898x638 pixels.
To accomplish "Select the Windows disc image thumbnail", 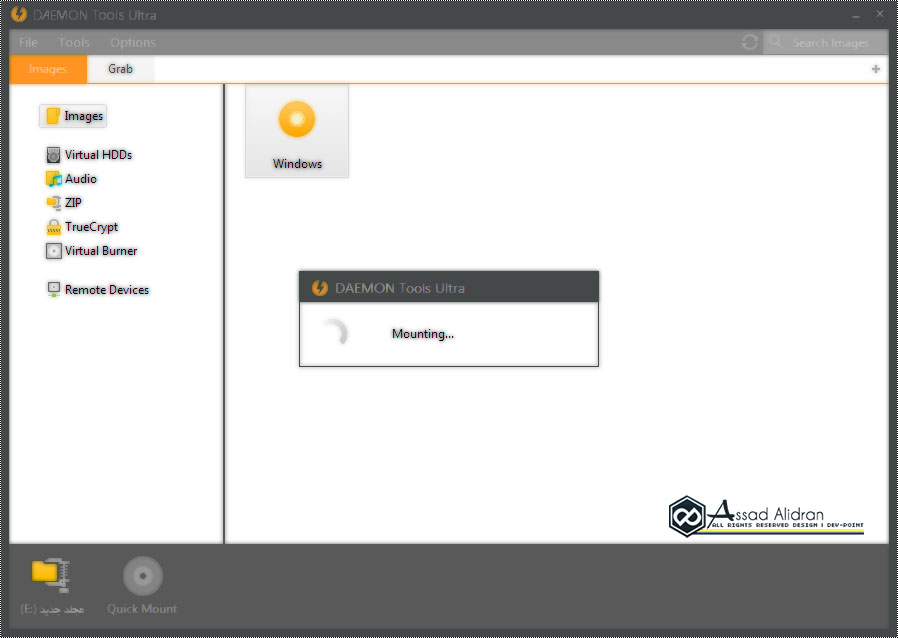I will click(297, 131).
